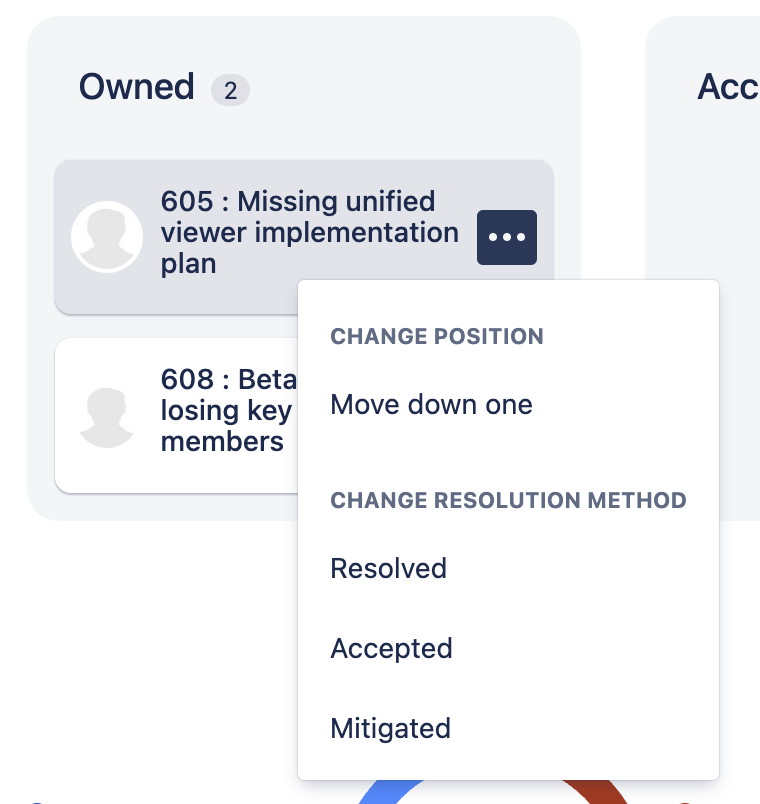
Task: Click the Owned column heading
Action: click(137, 88)
